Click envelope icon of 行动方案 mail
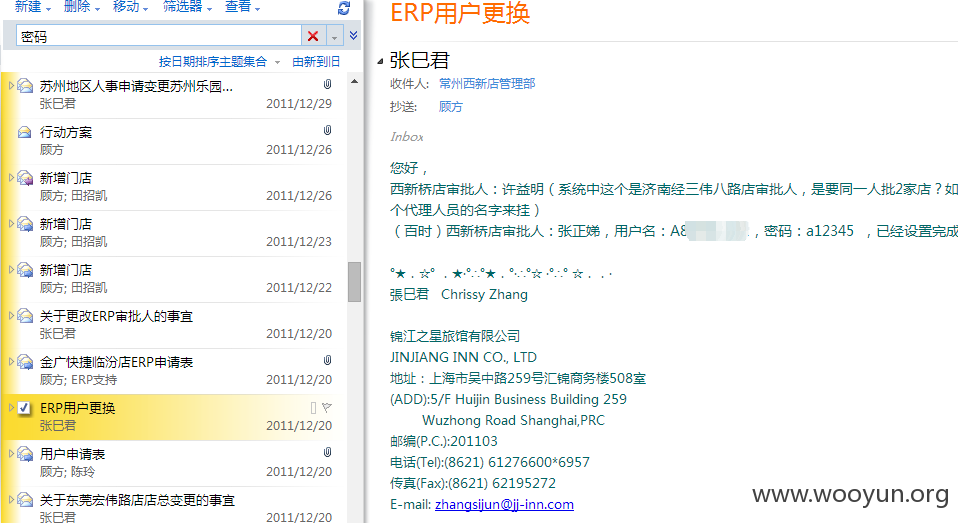958x523 pixels. 24,132
